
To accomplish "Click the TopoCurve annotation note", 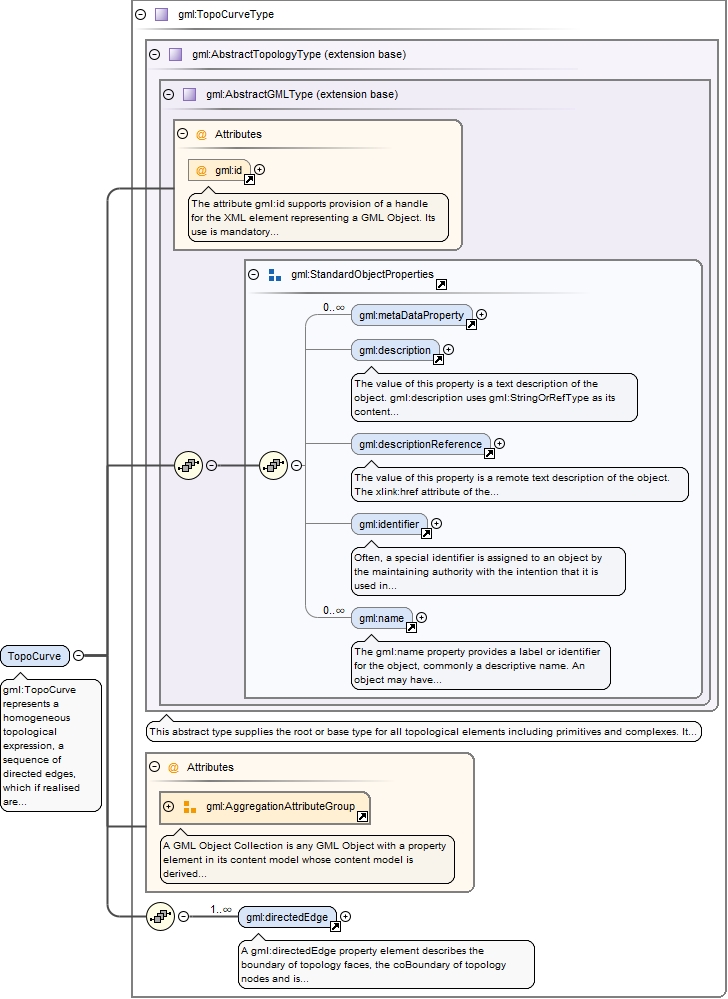I will coord(51,745).
